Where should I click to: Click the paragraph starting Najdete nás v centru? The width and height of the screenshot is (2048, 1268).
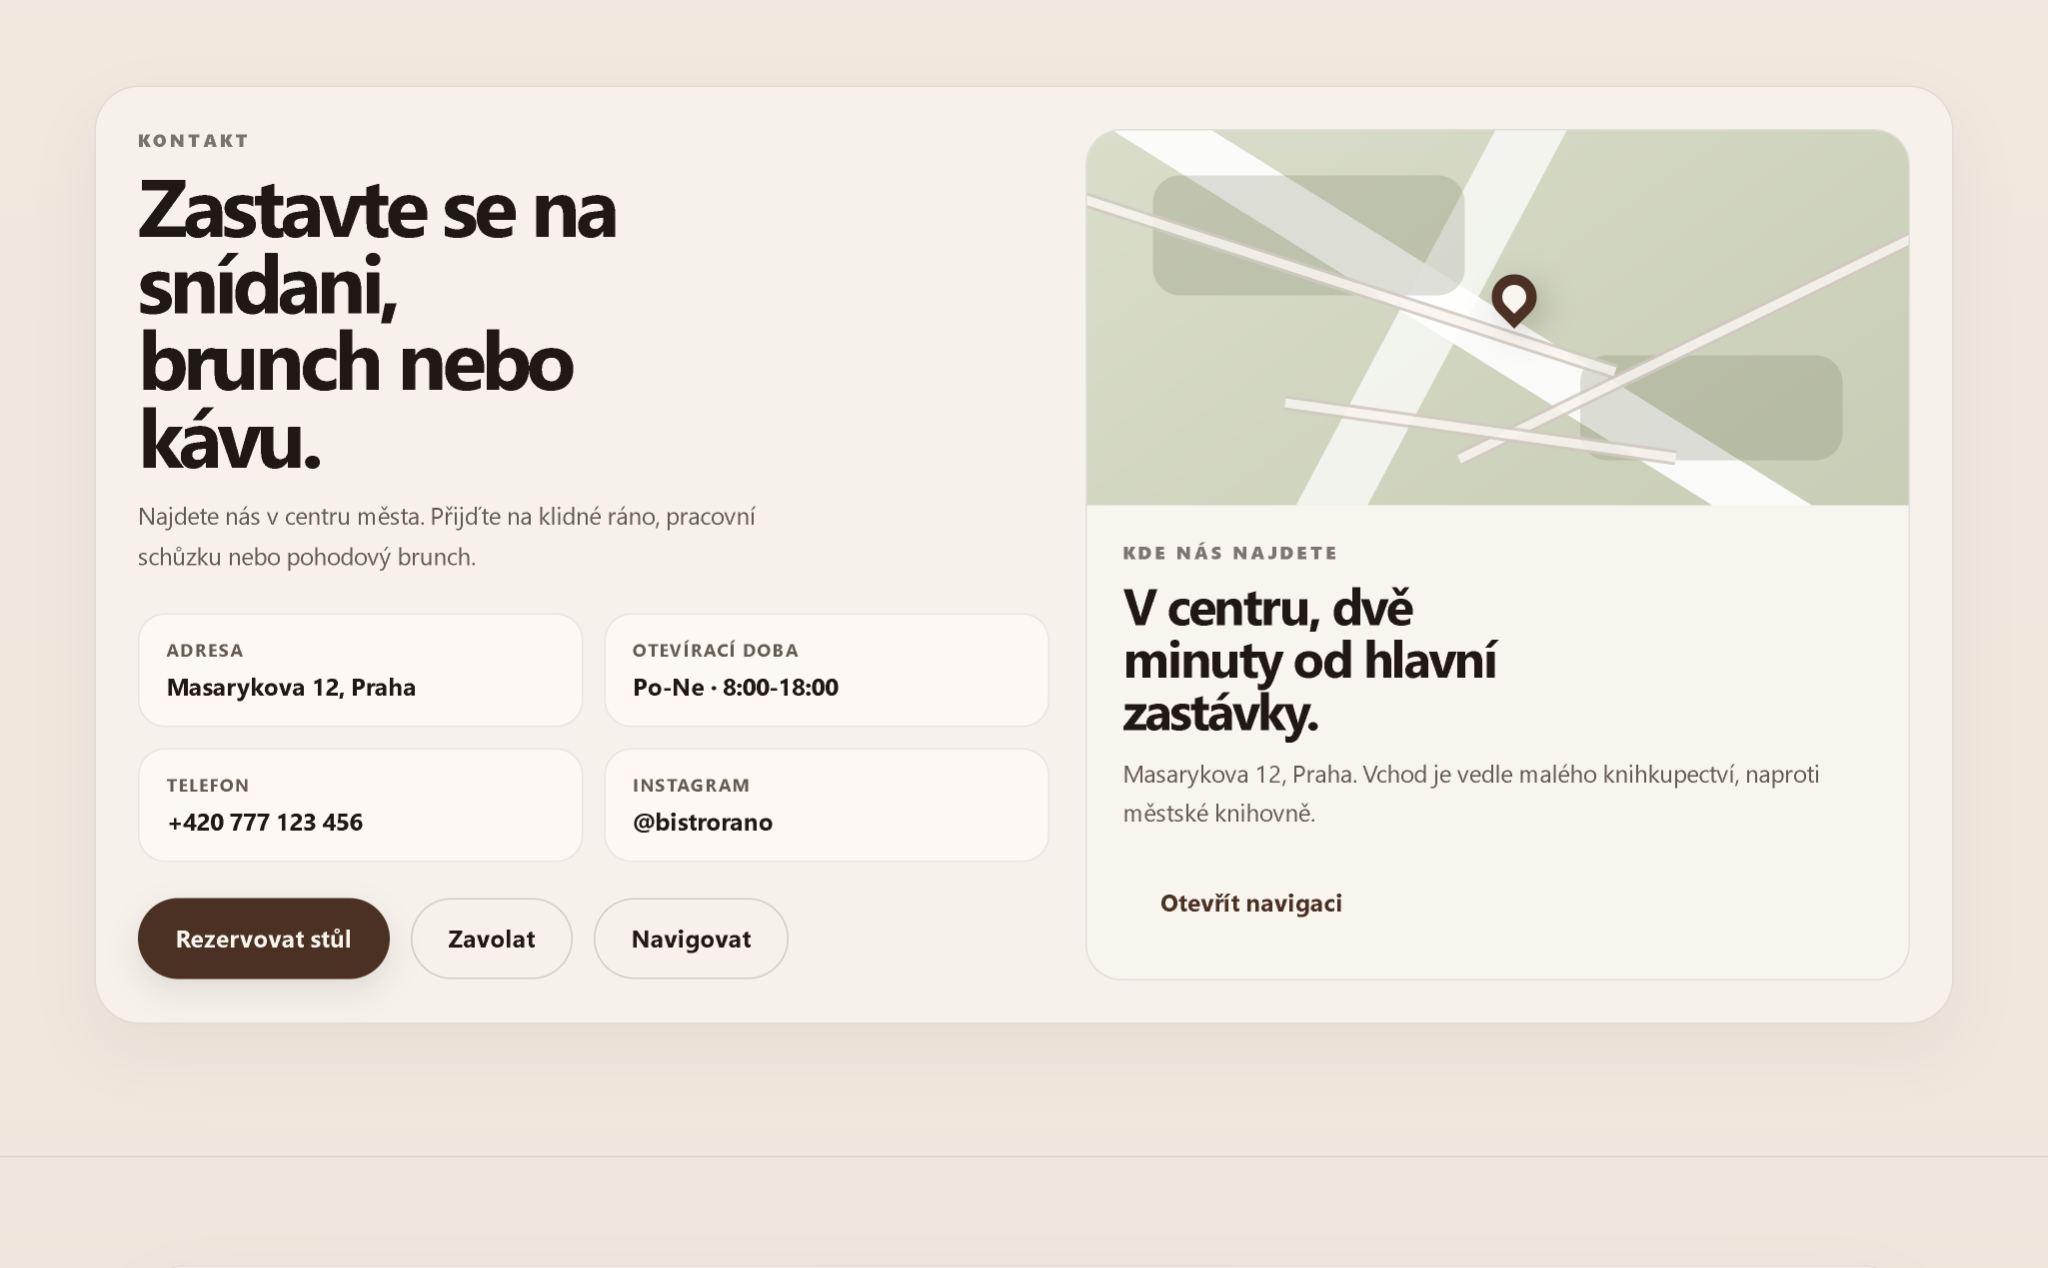447,537
